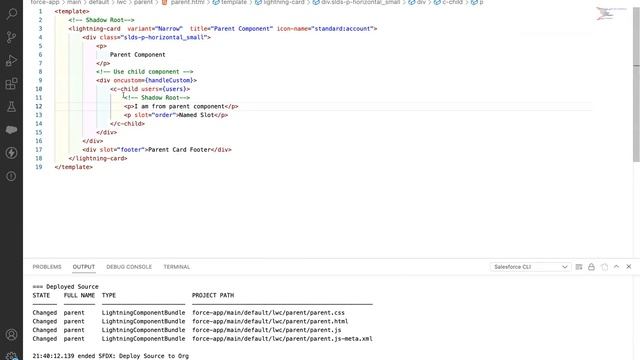
Task: Toggle output auto-scroll lock
Action: [591, 267]
